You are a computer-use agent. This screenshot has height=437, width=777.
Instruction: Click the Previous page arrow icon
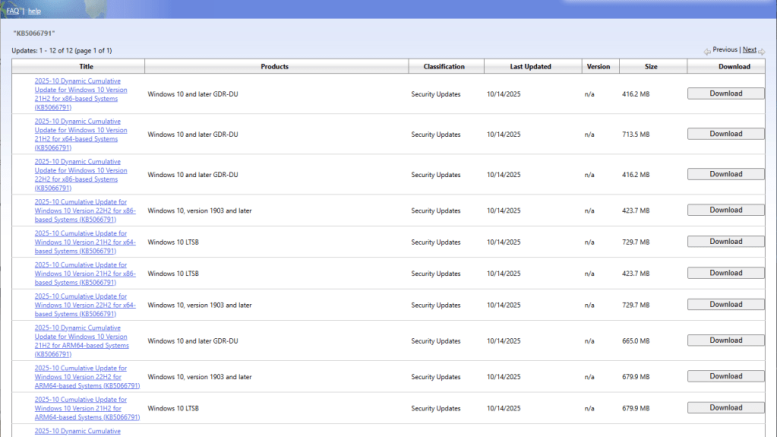(706, 50)
